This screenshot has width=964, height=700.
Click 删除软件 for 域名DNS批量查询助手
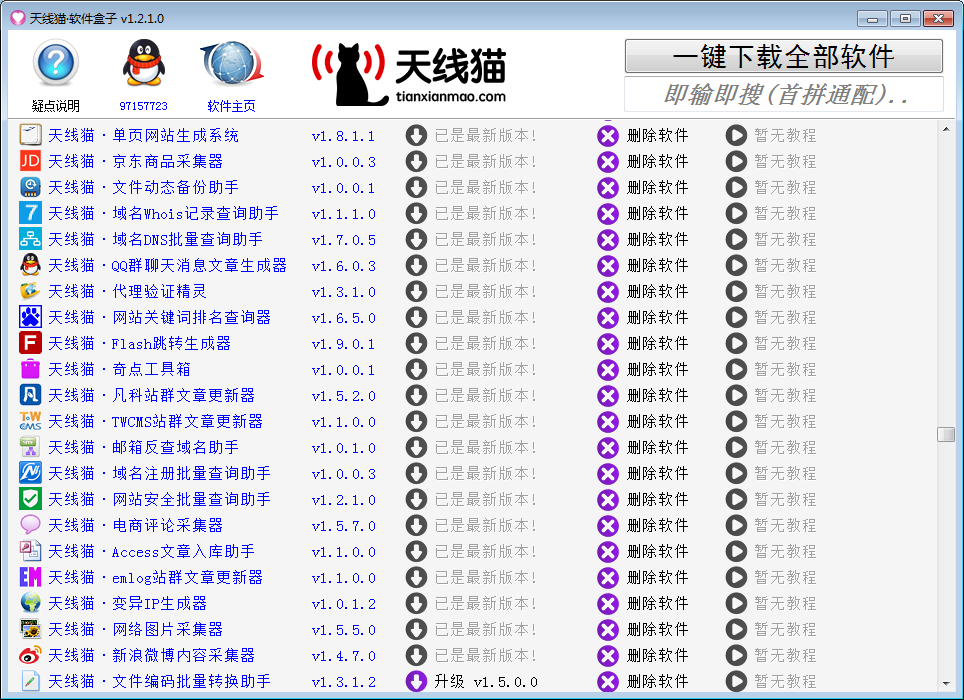point(657,239)
